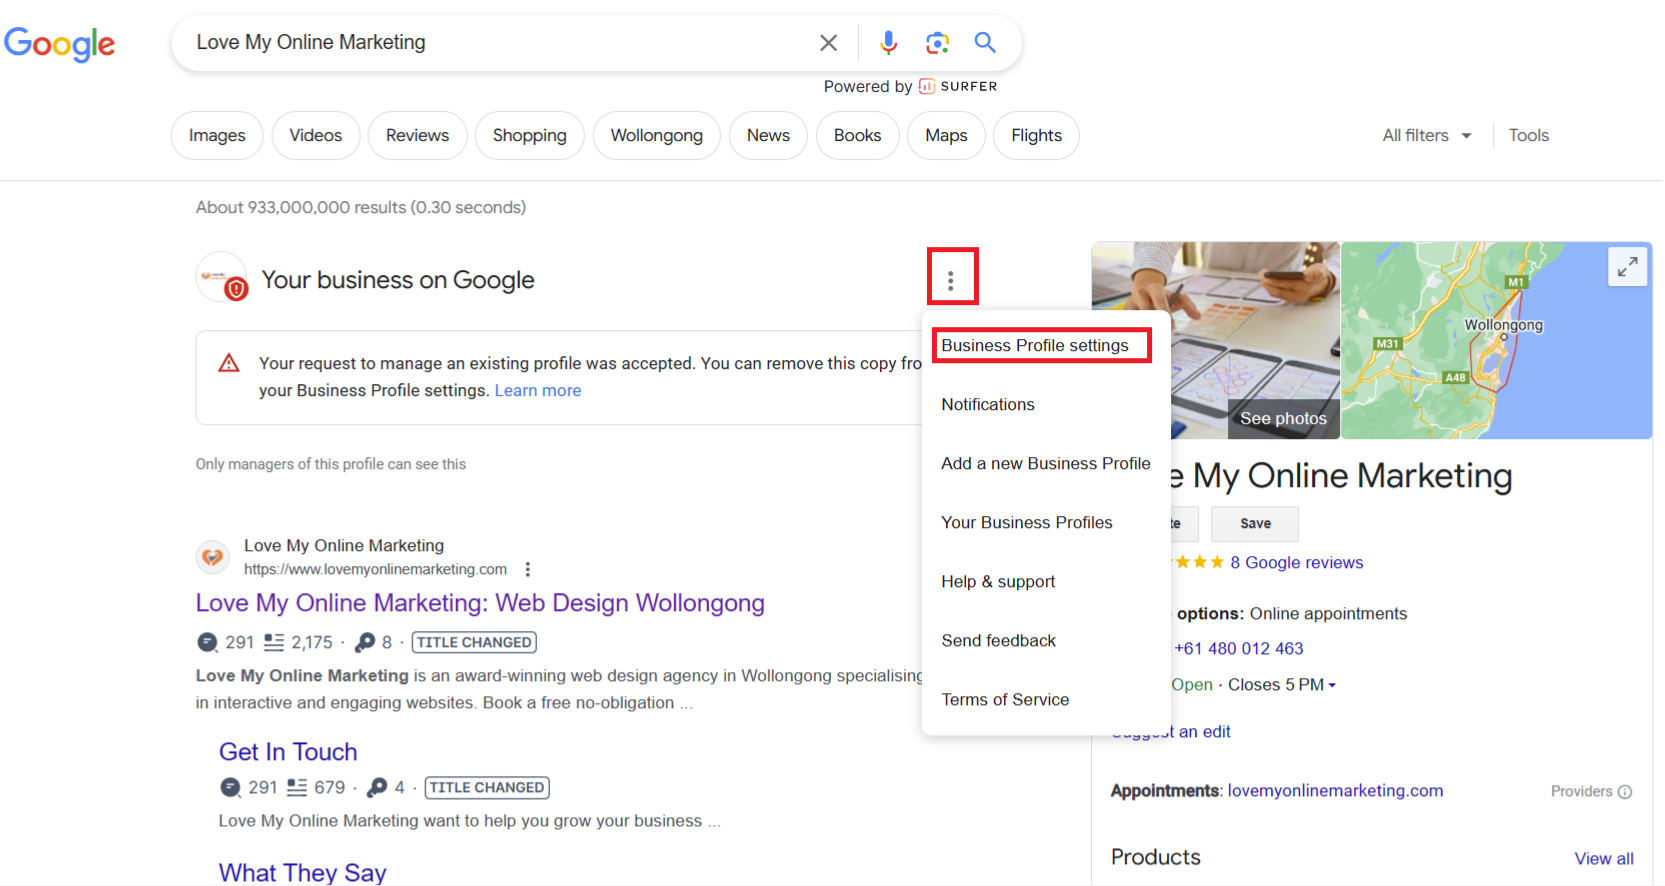Screen dimensions: 1665x886
Task: Start voice search with microphone icon
Action: click(888, 42)
